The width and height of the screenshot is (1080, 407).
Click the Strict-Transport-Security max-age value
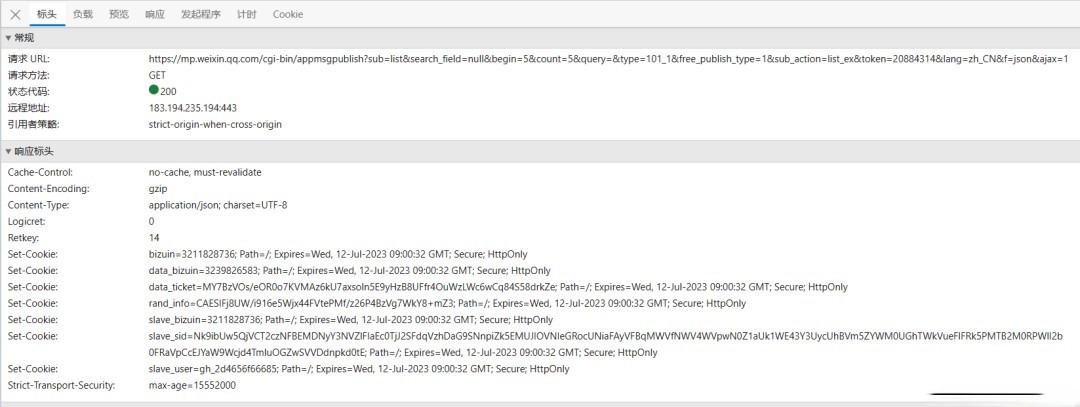[192, 385]
